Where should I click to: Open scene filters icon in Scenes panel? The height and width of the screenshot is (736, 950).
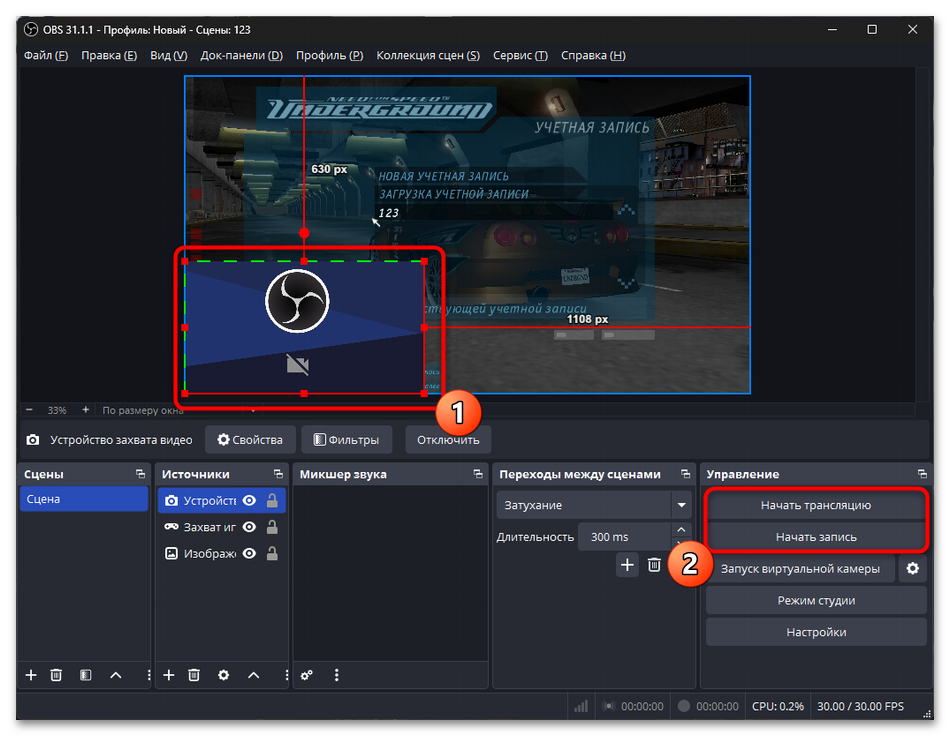point(85,675)
